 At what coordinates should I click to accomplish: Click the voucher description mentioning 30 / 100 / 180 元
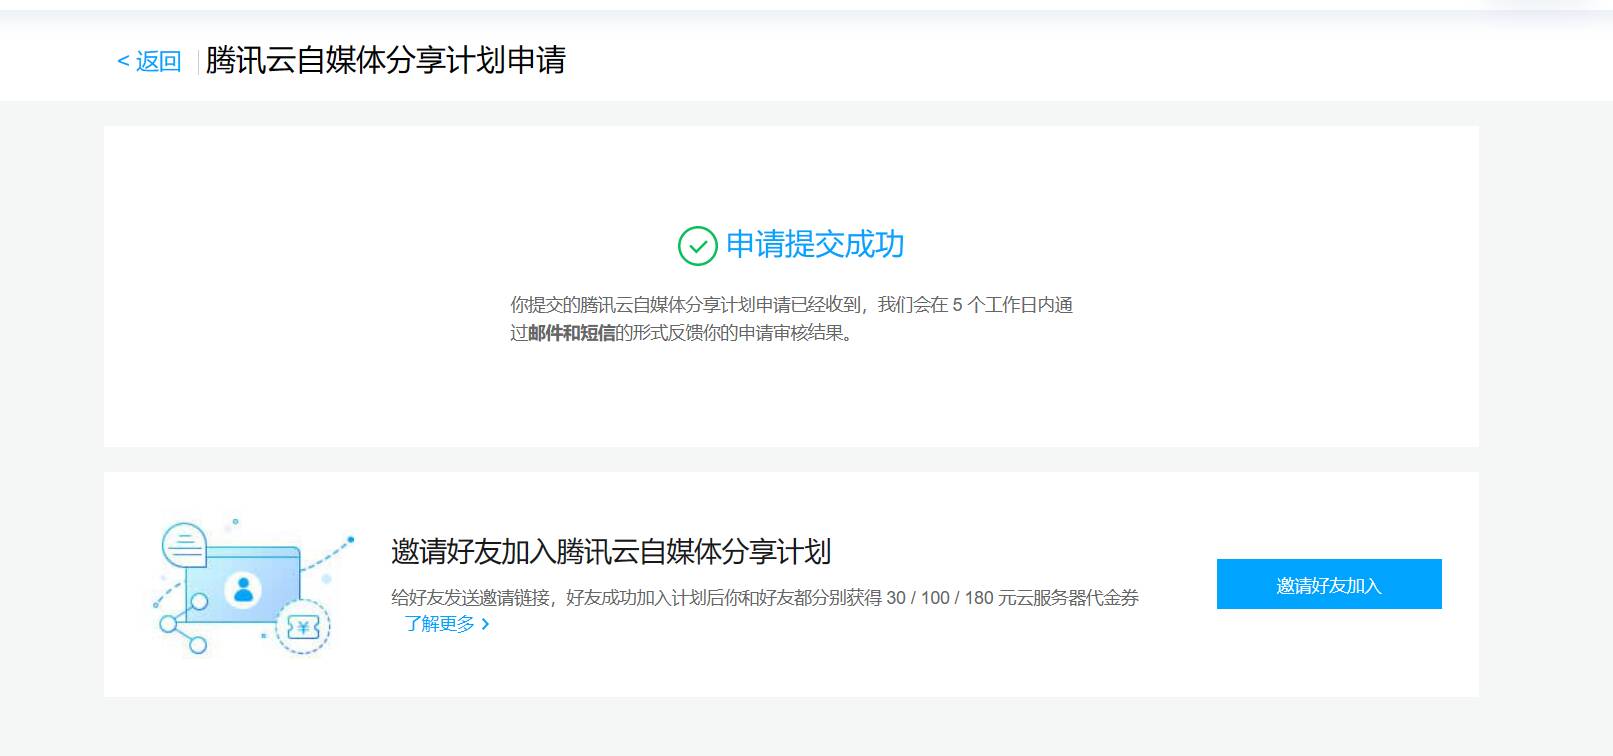[x=765, y=598]
